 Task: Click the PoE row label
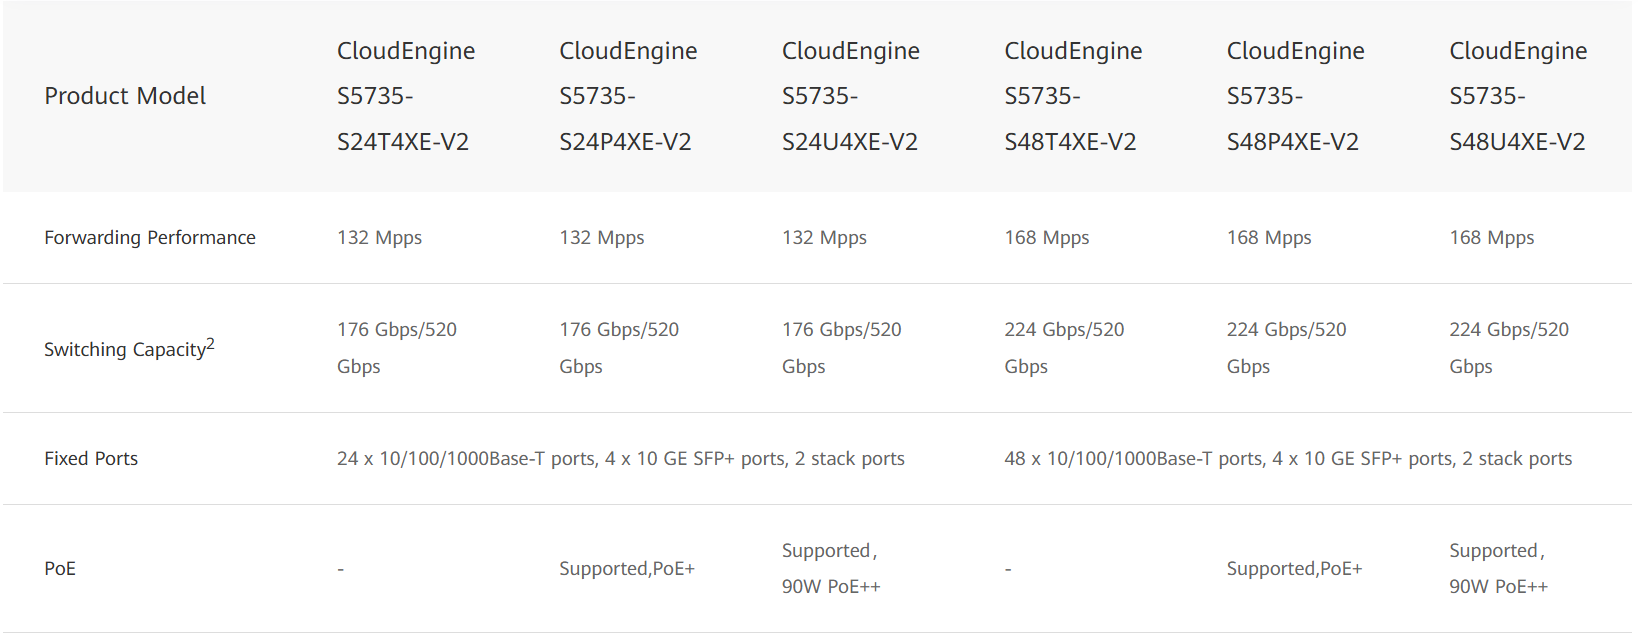click(x=60, y=569)
